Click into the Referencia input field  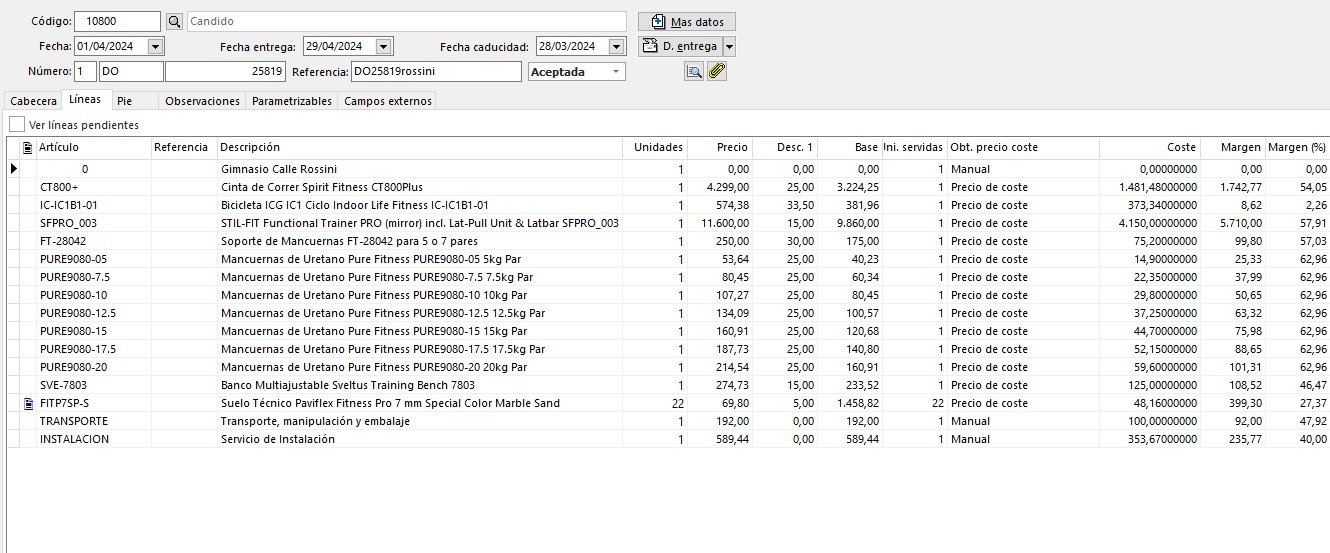click(435, 72)
